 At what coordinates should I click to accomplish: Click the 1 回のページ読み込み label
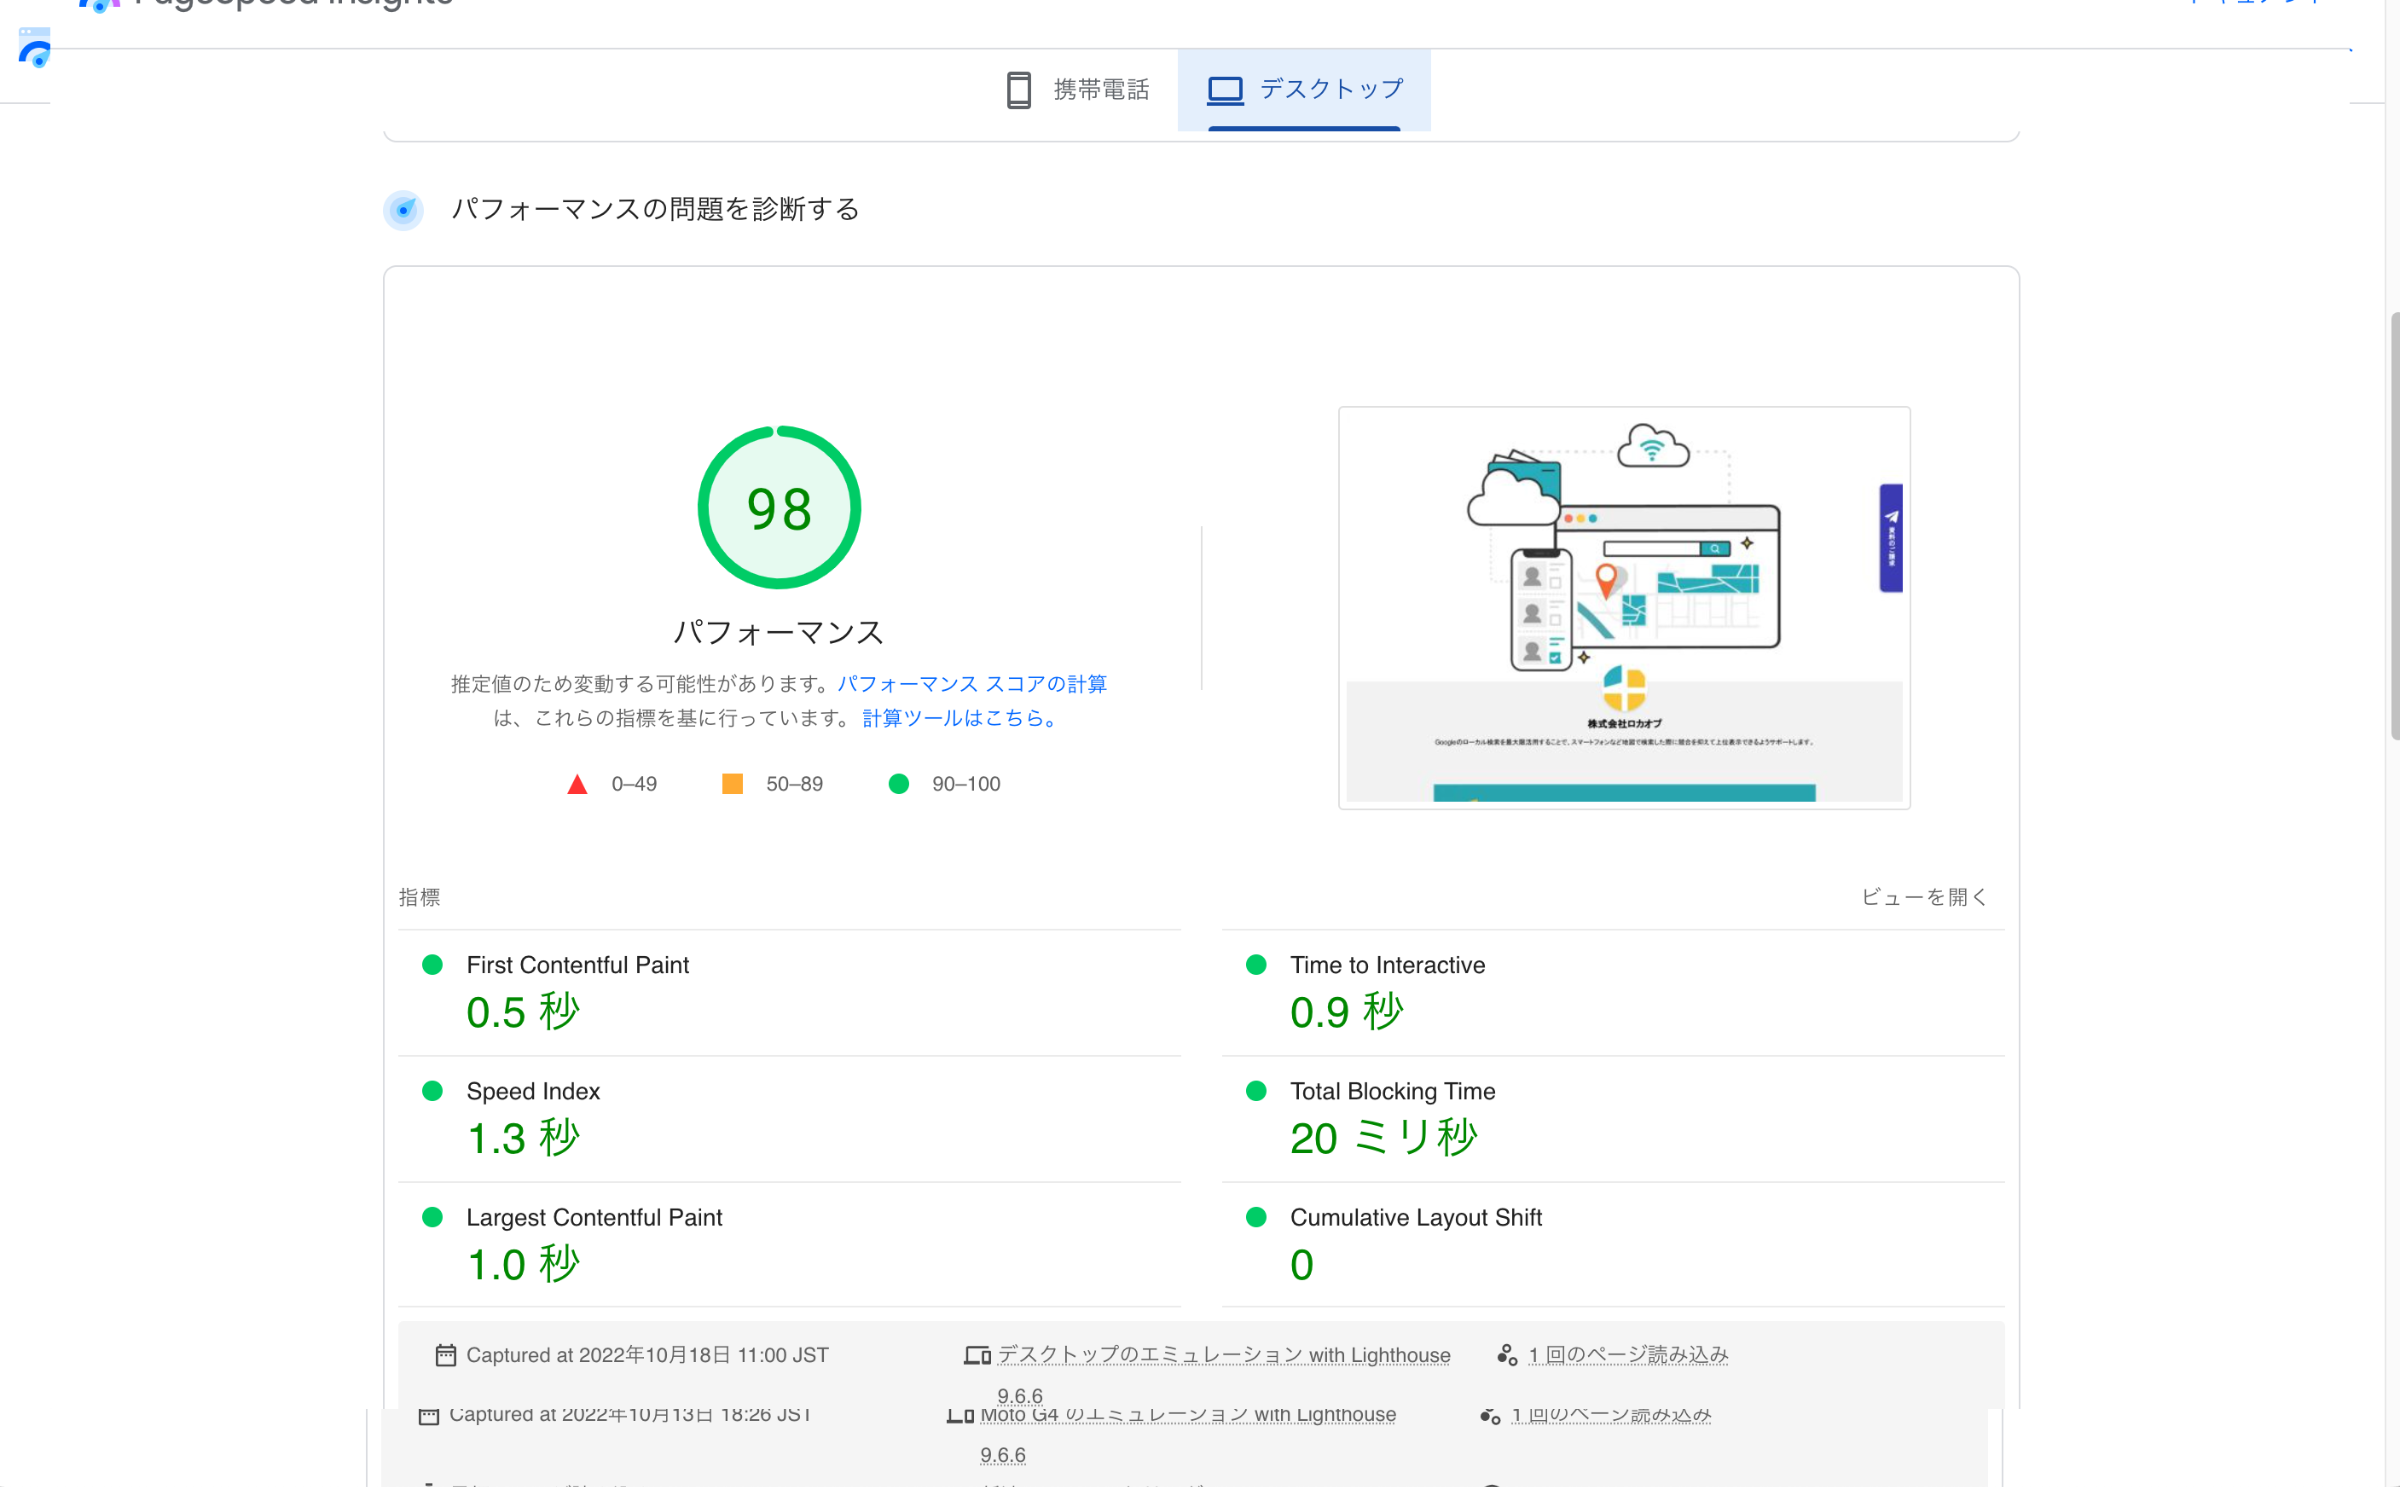1627,1355
